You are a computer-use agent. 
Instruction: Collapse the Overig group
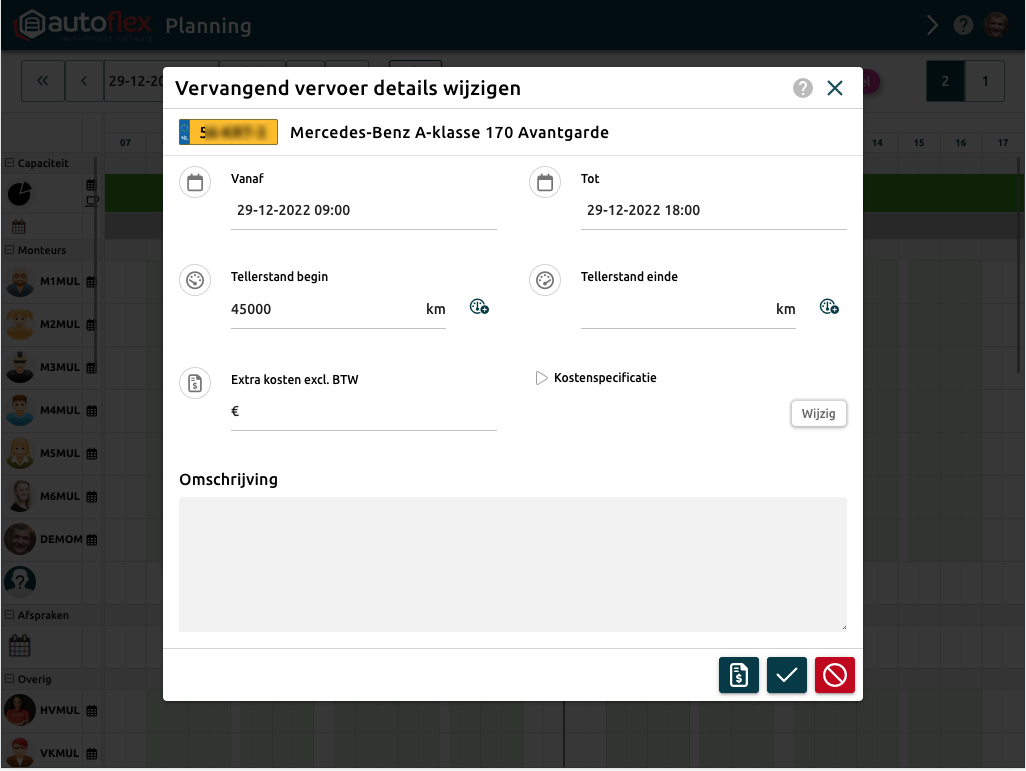10,680
